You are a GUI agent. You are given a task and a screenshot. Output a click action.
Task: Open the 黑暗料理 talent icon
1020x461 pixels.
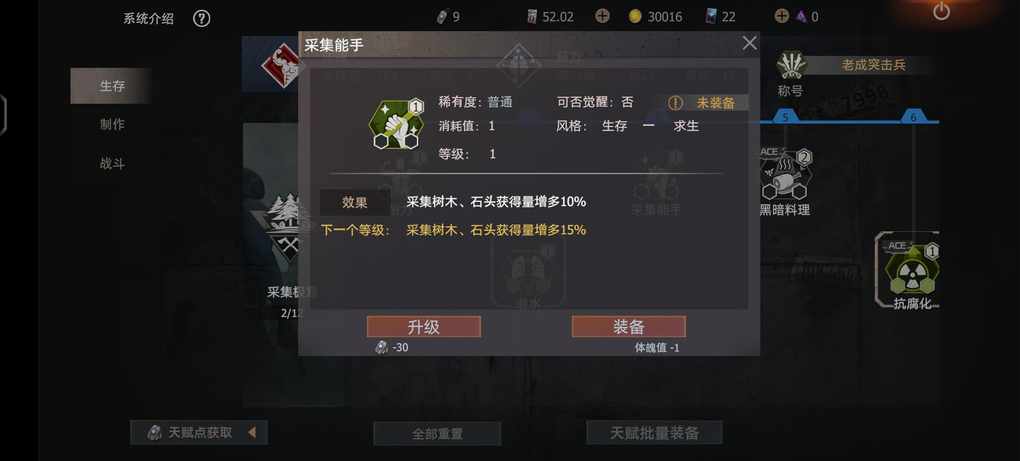tap(786, 174)
